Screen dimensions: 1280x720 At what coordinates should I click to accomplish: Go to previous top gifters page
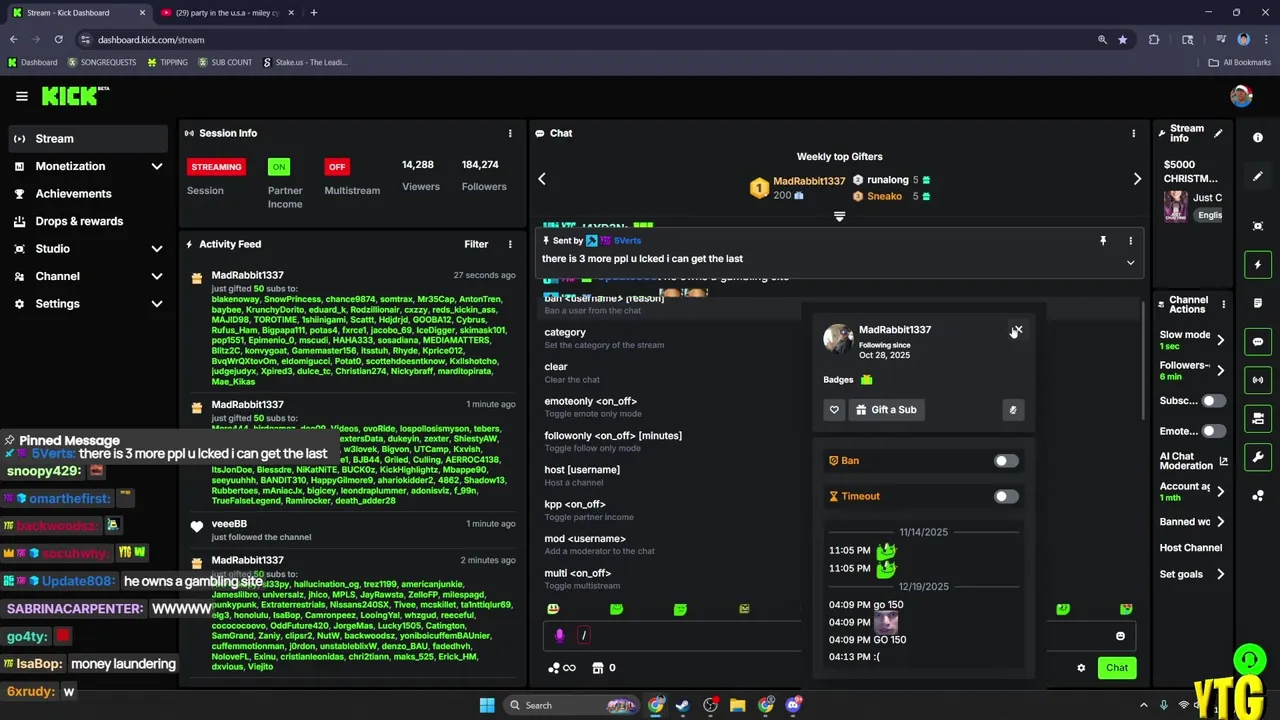pos(542,179)
